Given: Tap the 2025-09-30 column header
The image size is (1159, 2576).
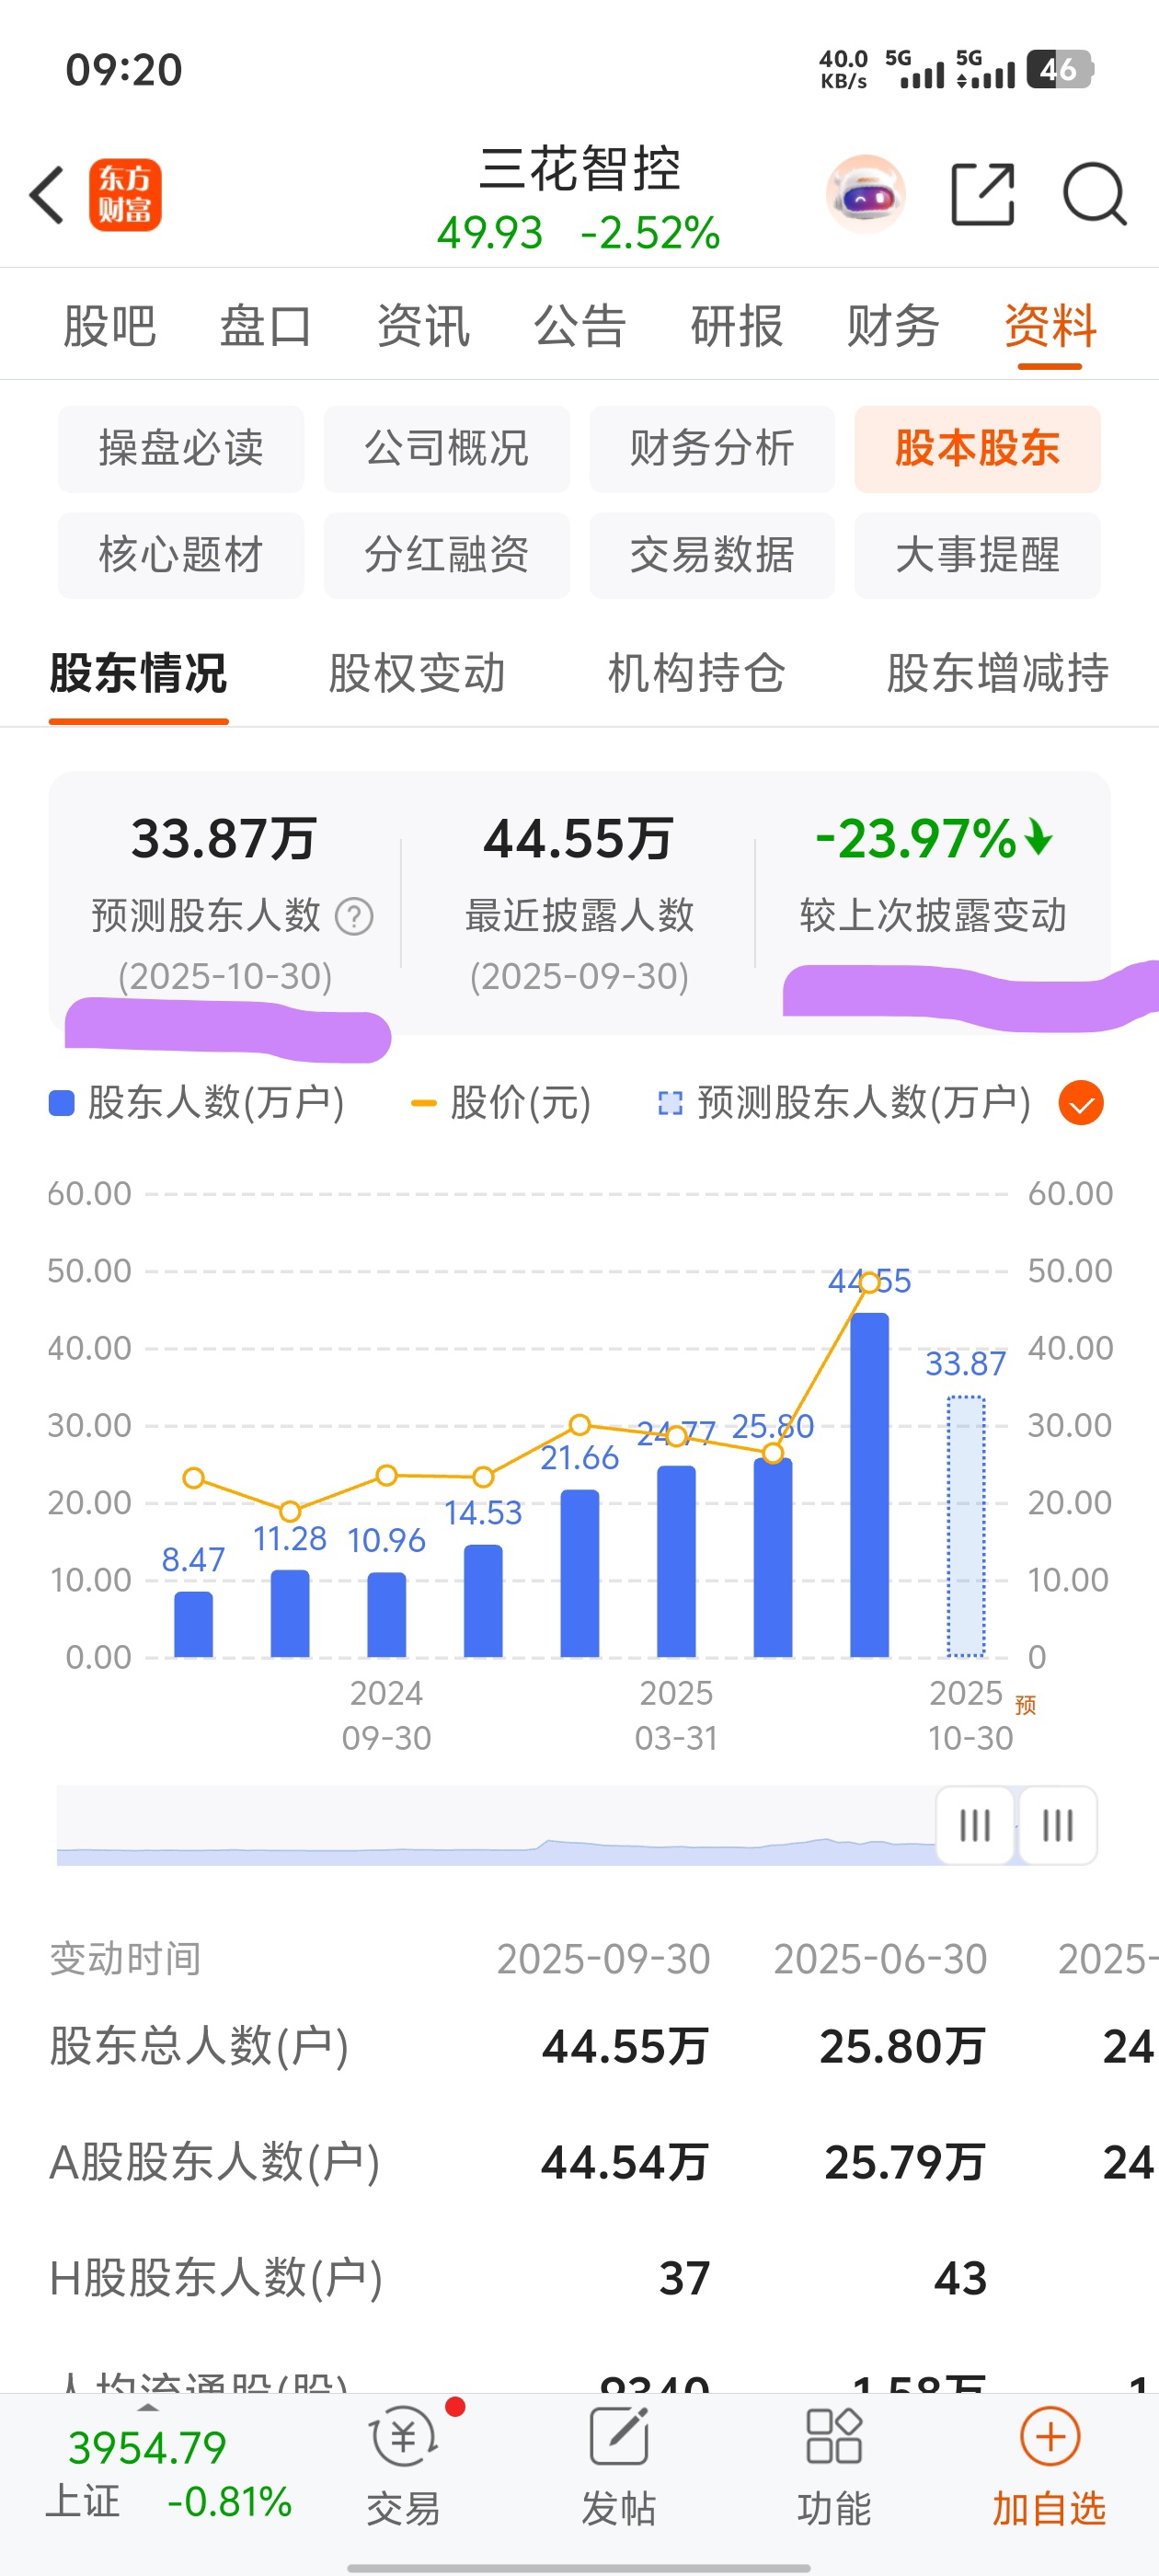Looking at the screenshot, I should click(x=604, y=1959).
